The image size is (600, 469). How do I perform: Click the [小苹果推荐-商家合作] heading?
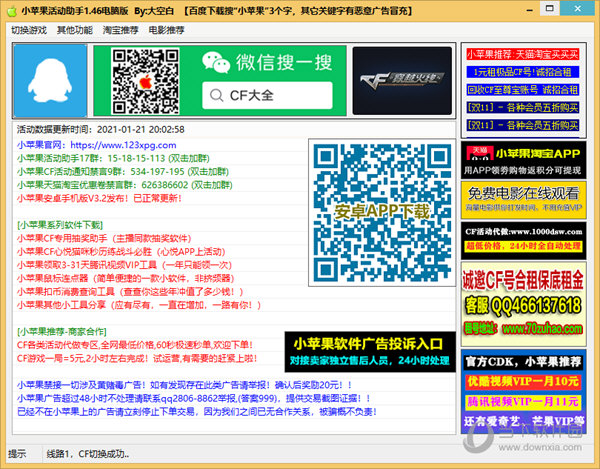point(62,332)
